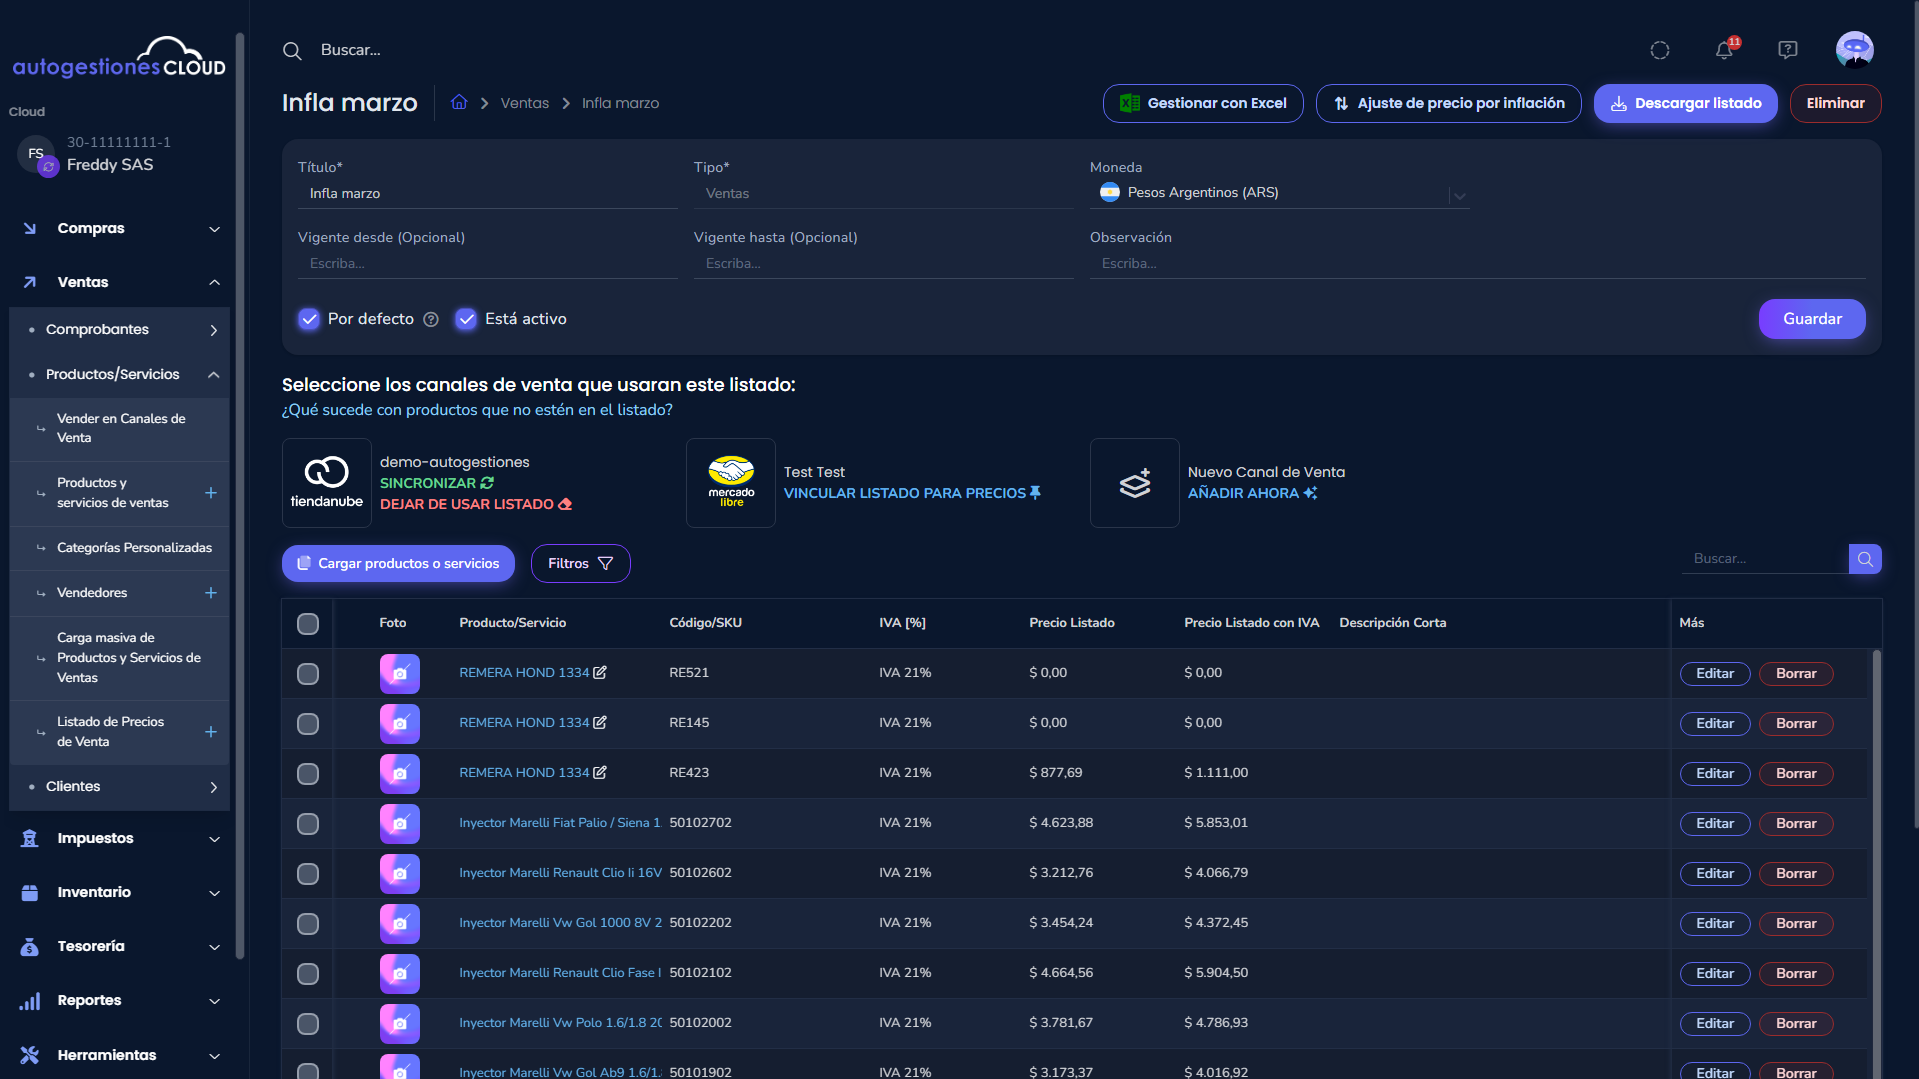1919x1079 pixels.
Task: Click the Inventario sidebar icon
Action: [x=30, y=892]
